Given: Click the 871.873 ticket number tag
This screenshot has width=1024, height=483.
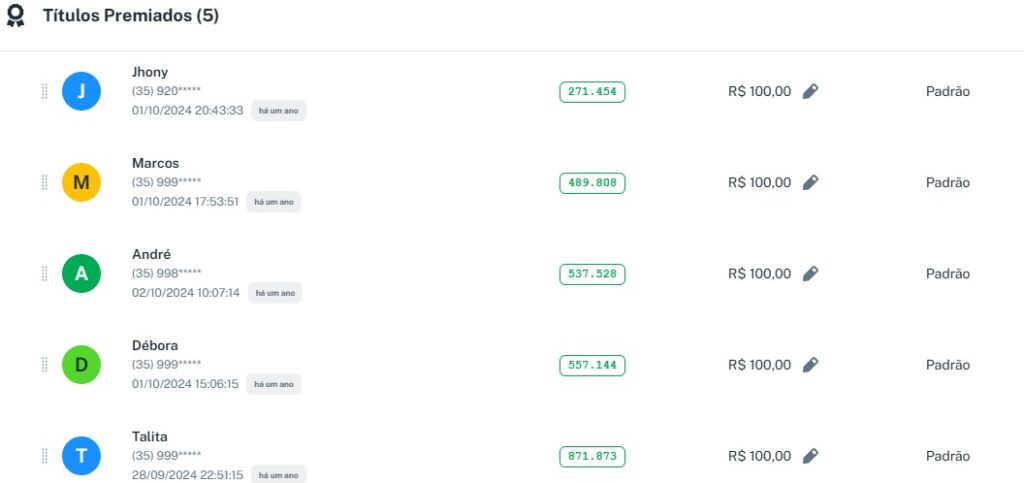Looking at the screenshot, I should 592,457.
